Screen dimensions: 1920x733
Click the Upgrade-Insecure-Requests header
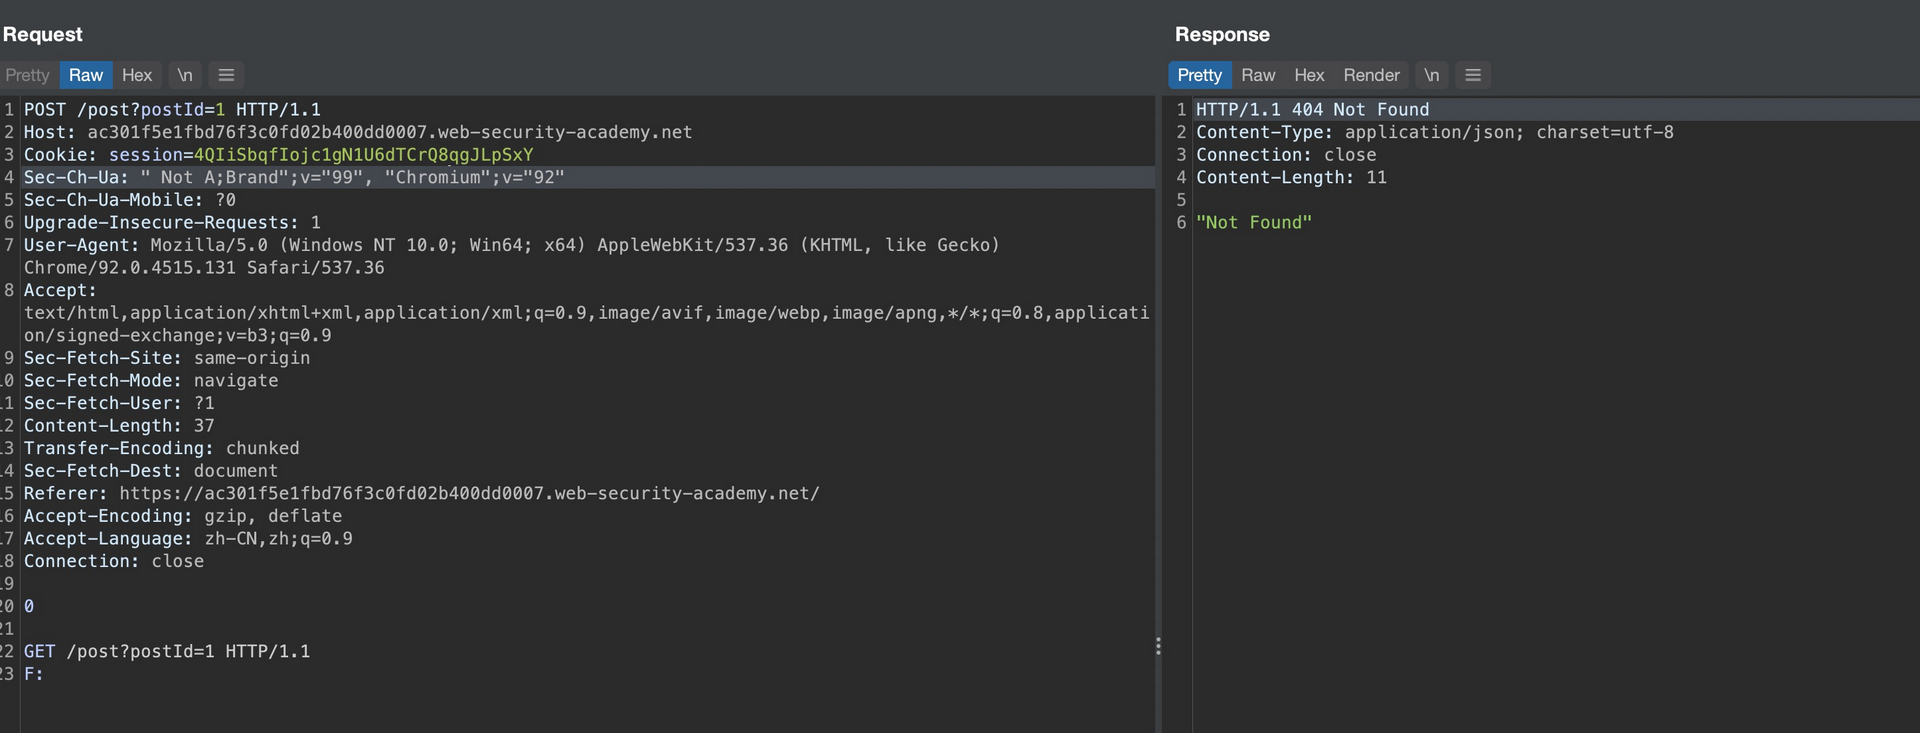172,223
